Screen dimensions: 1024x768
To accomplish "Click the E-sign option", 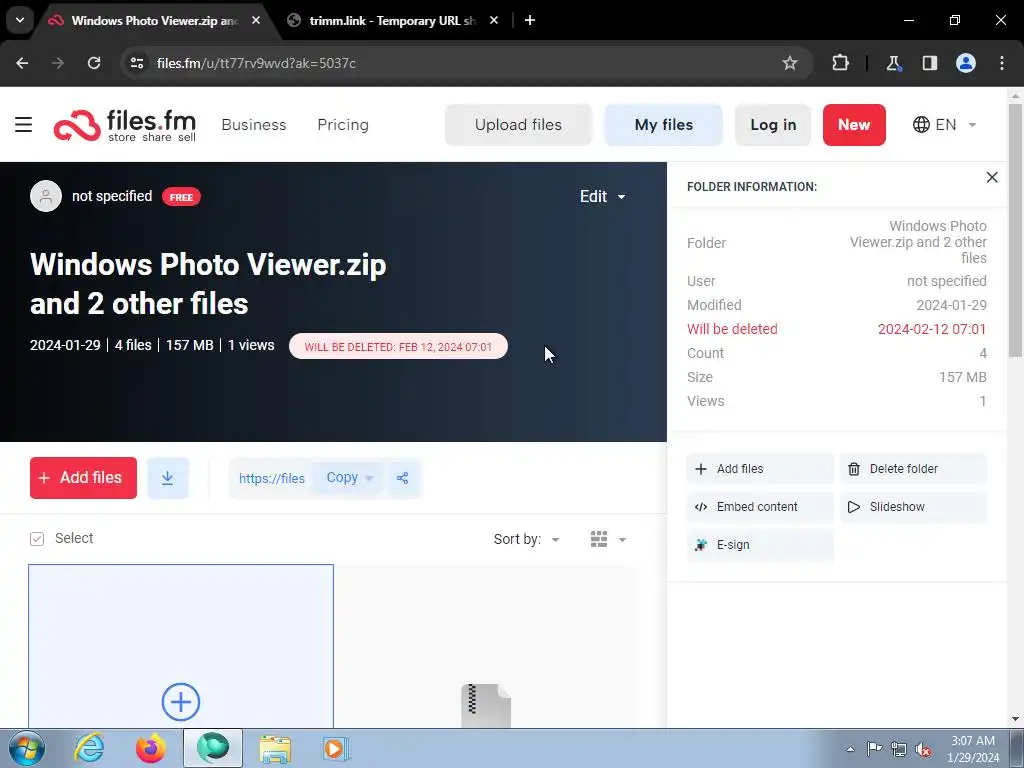I will [760, 545].
